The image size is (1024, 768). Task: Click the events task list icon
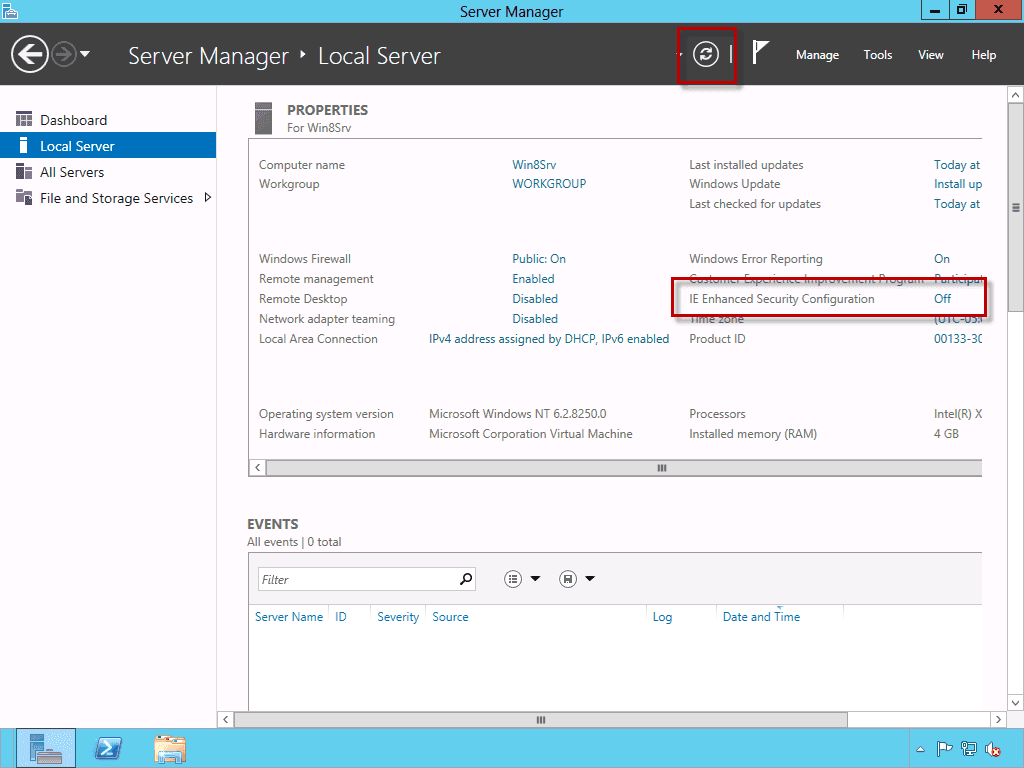click(x=513, y=578)
